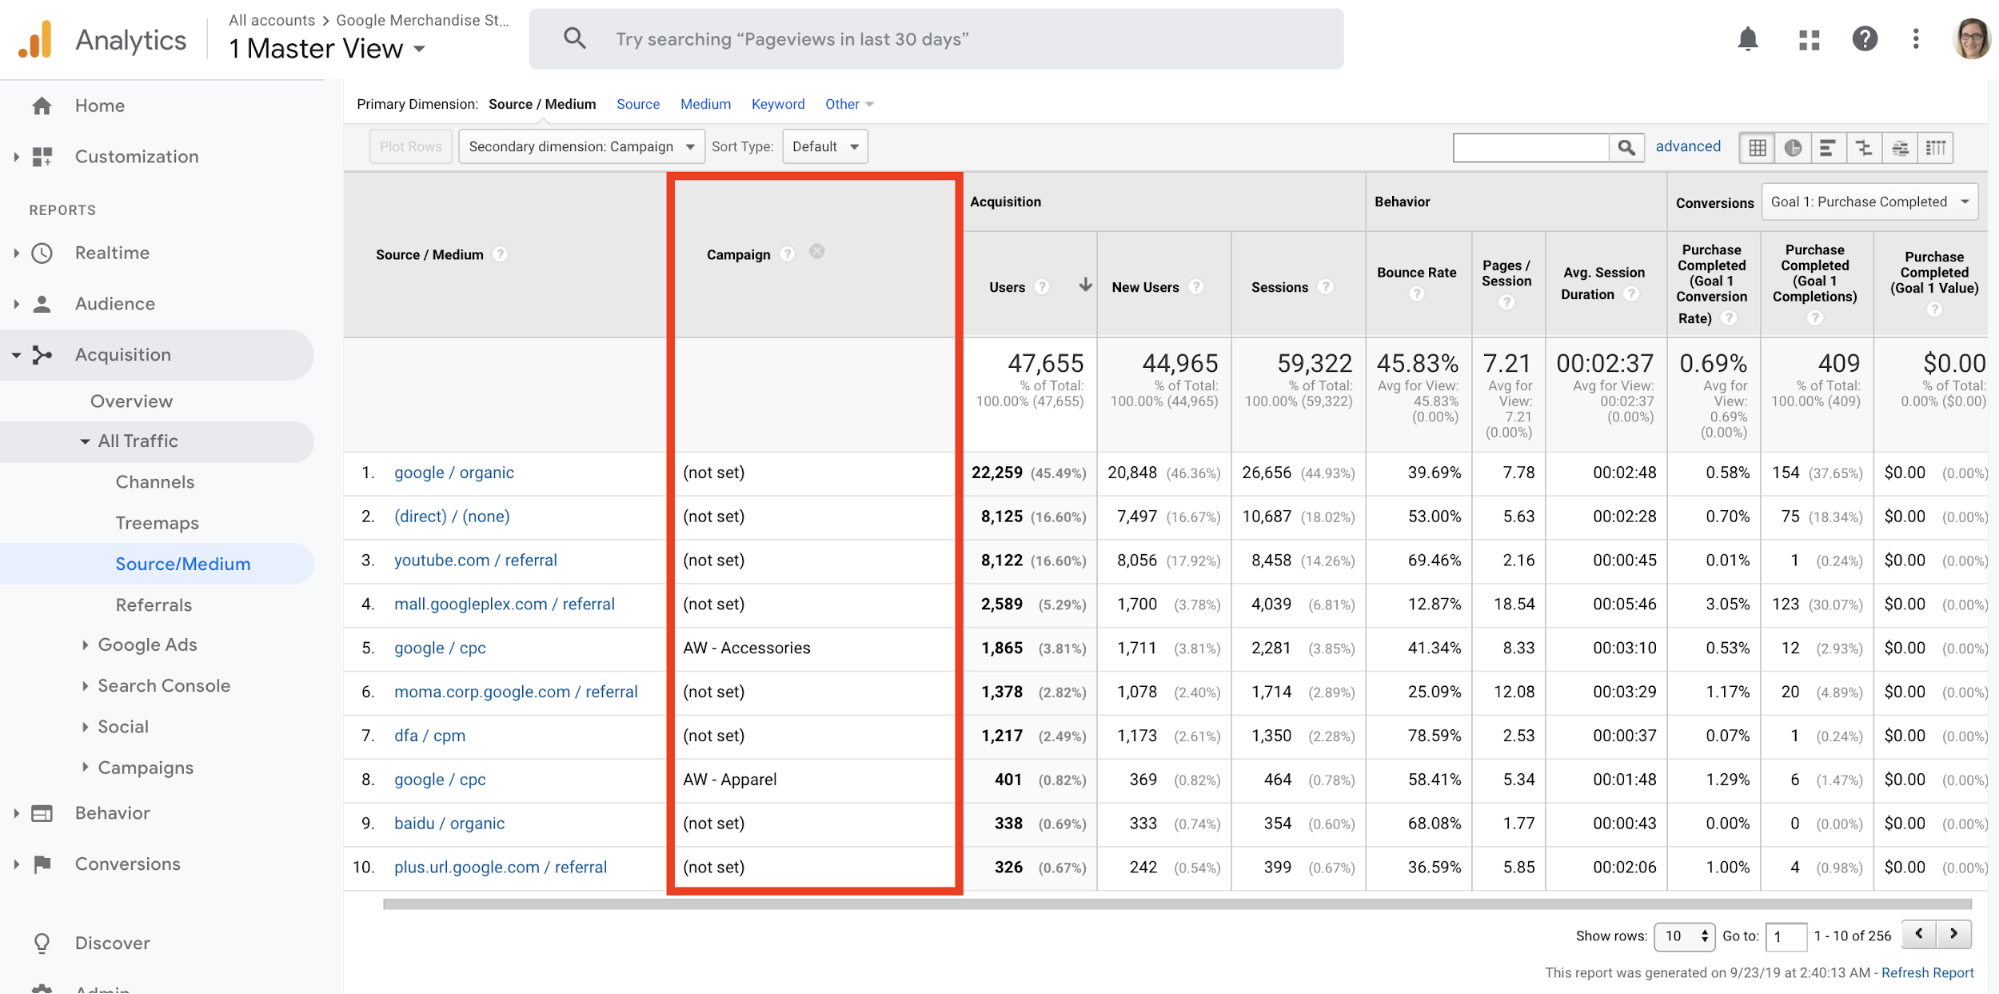
Task: Open the google / organic row link
Action: pos(454,473)
